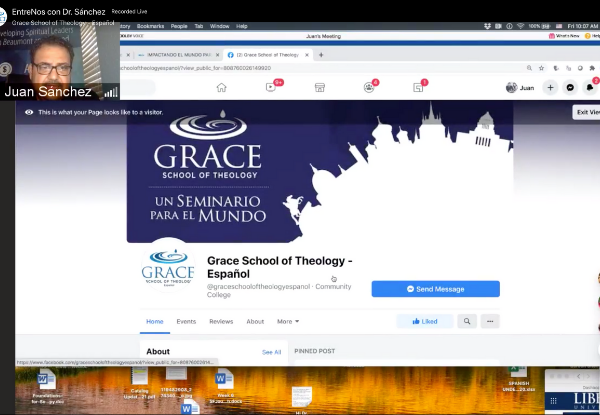The width and height of the screenshot is (600, 415).
Task: Click the Grace cover photo banner
Action: pyautogui.click(x=320, y=171)
